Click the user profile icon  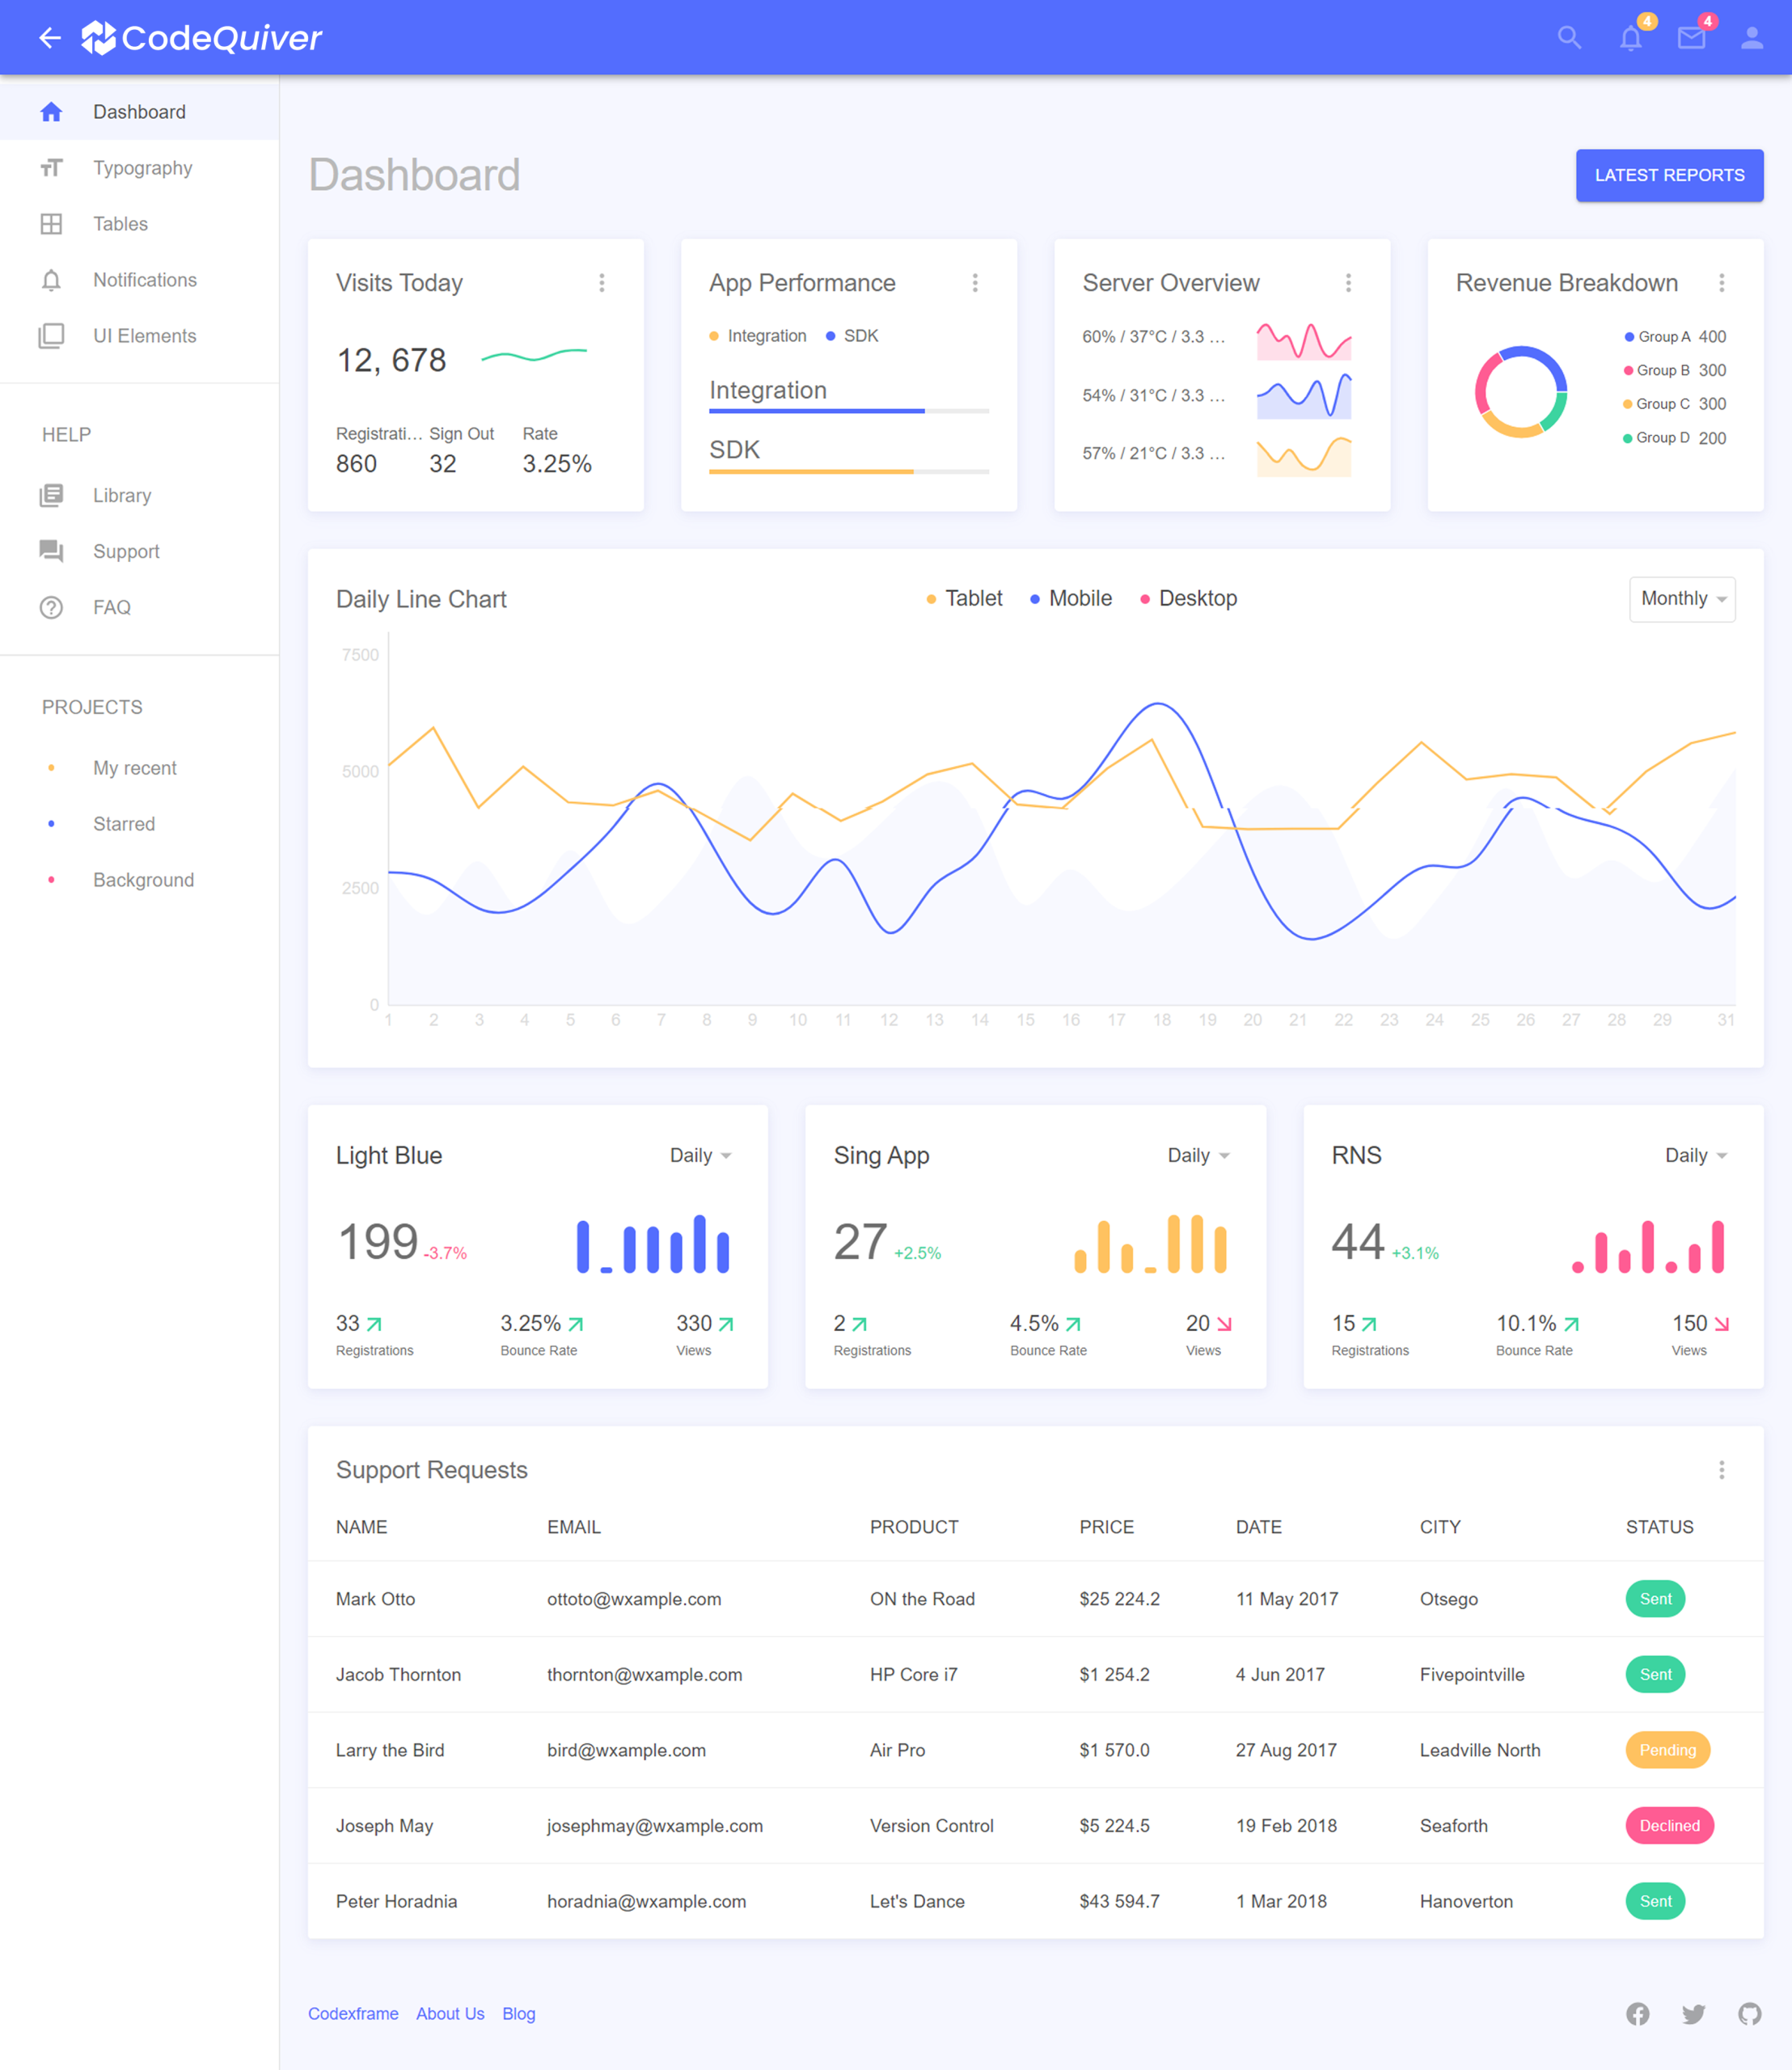pos(1751,38)
